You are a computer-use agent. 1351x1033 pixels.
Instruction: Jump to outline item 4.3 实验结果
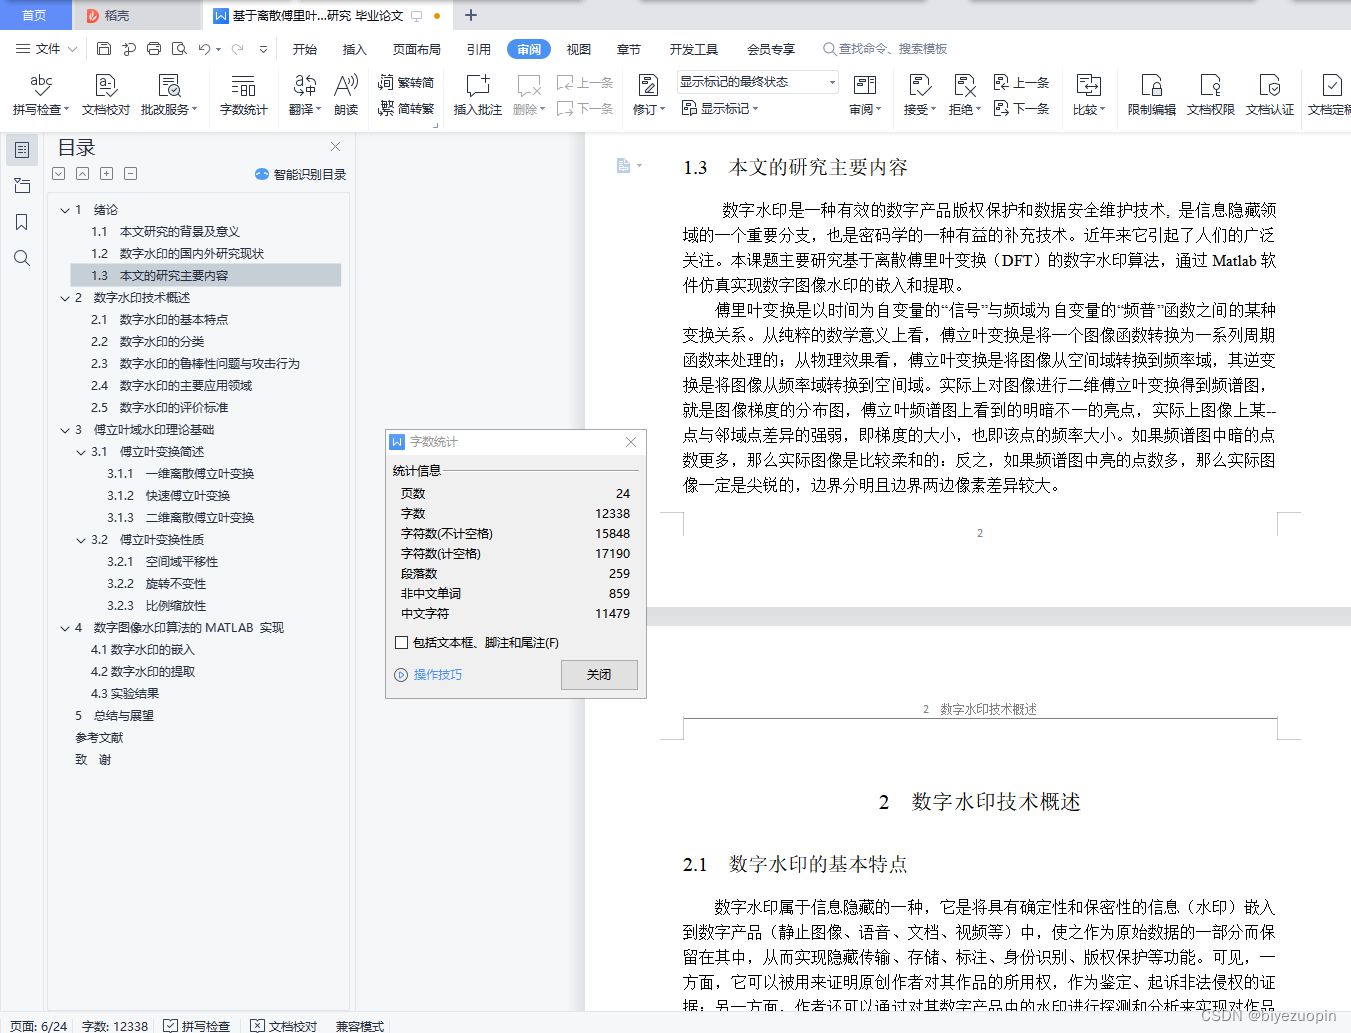125,694
